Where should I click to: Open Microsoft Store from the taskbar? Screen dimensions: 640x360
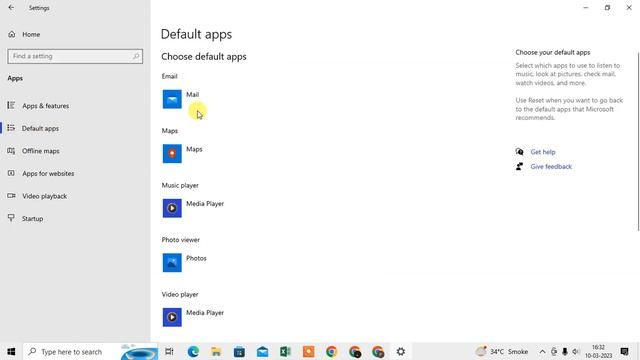click(x=239, y=351)
